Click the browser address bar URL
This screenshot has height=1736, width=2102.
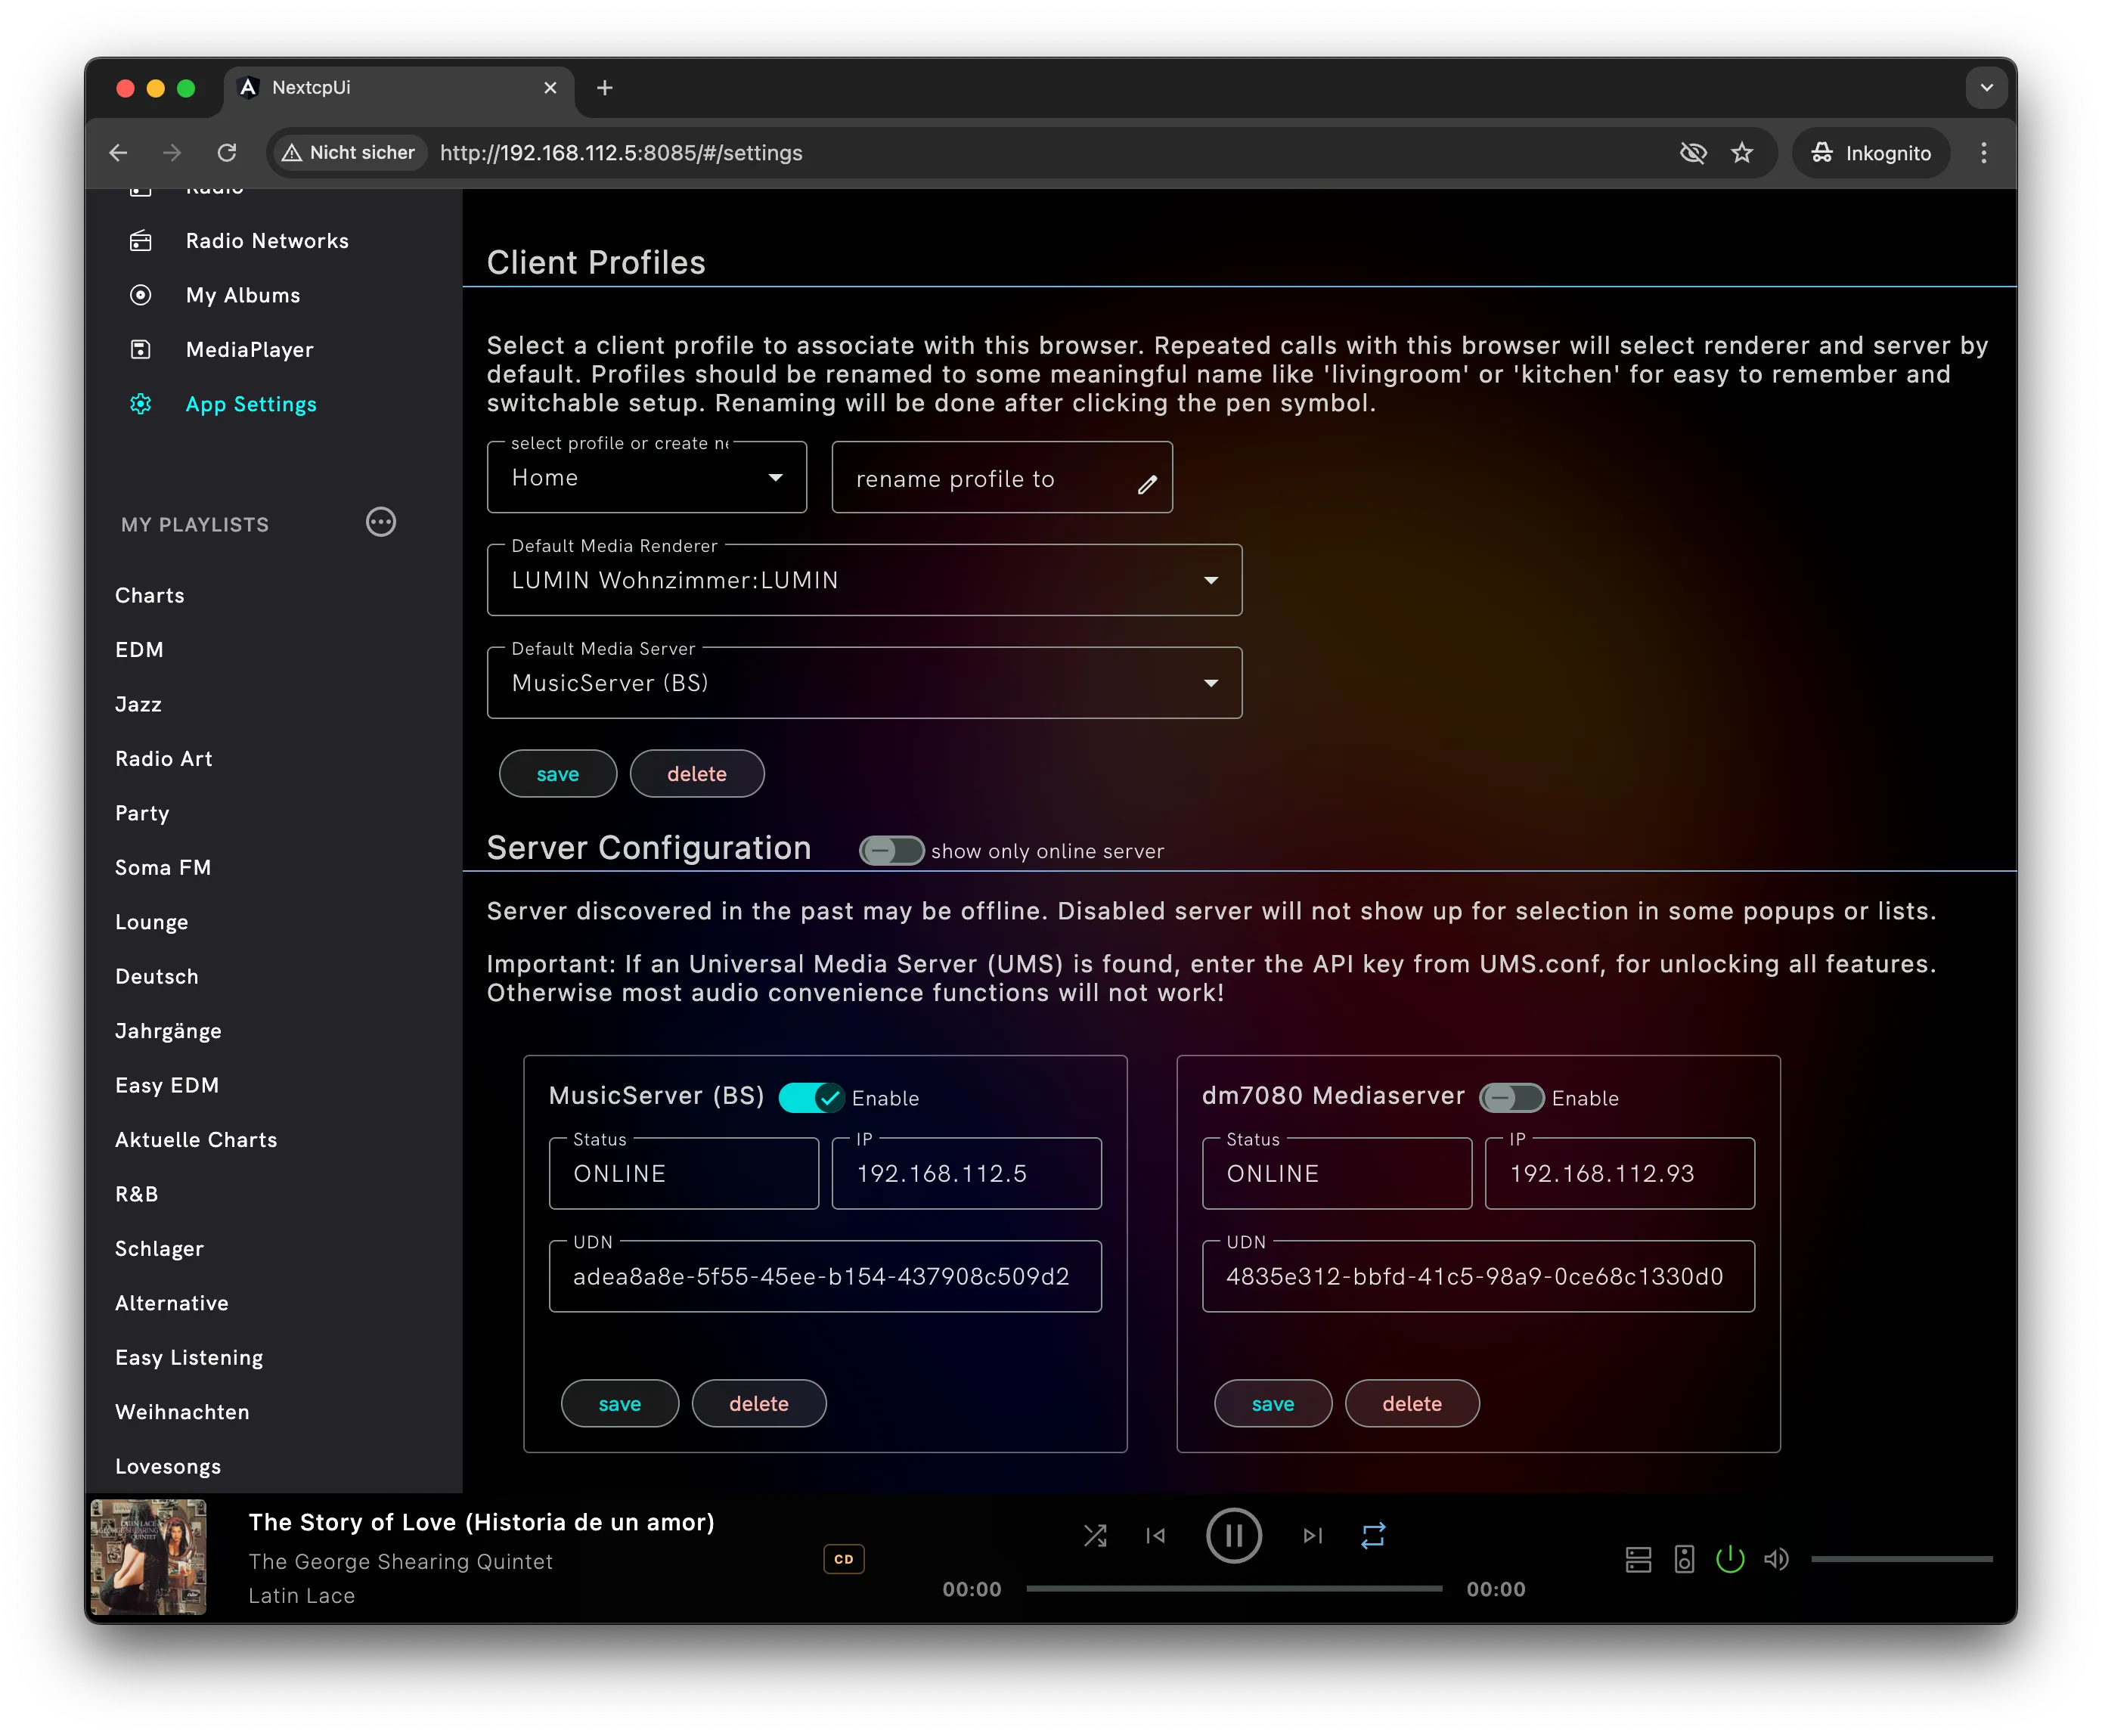pos(621,153)
